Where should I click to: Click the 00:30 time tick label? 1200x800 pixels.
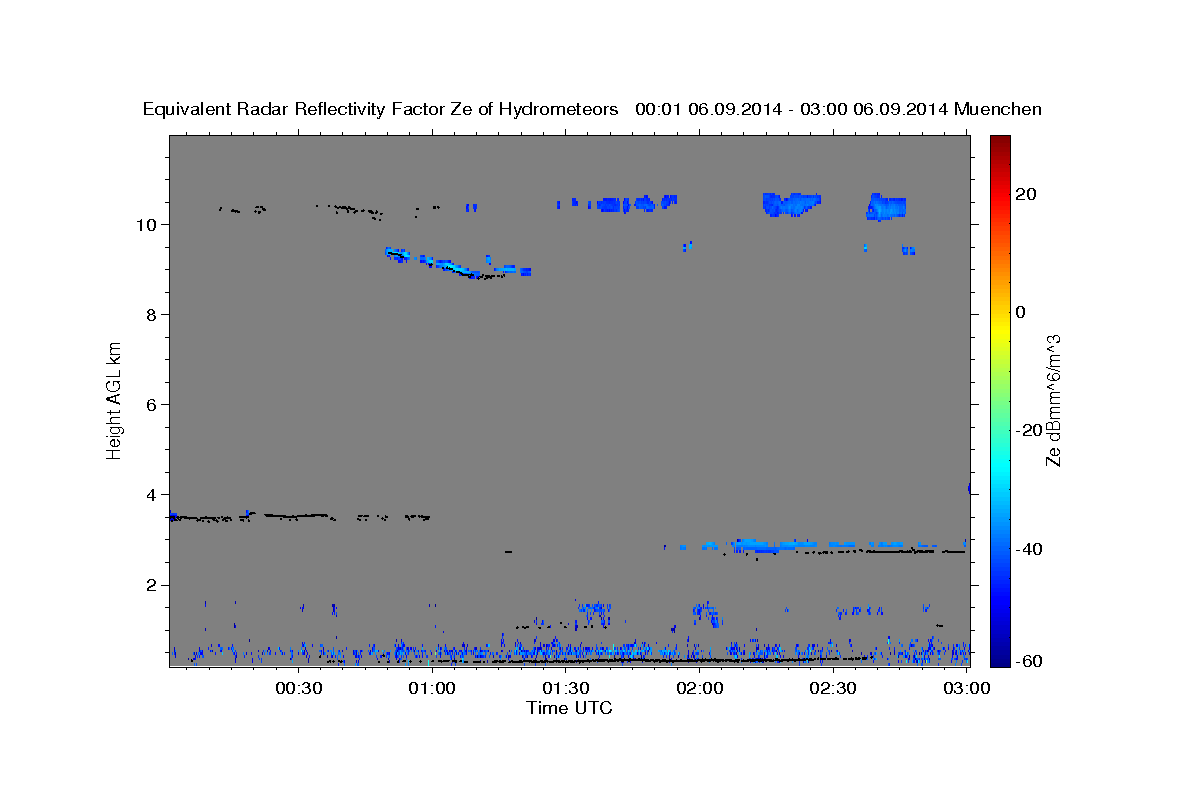pos(299,688)
